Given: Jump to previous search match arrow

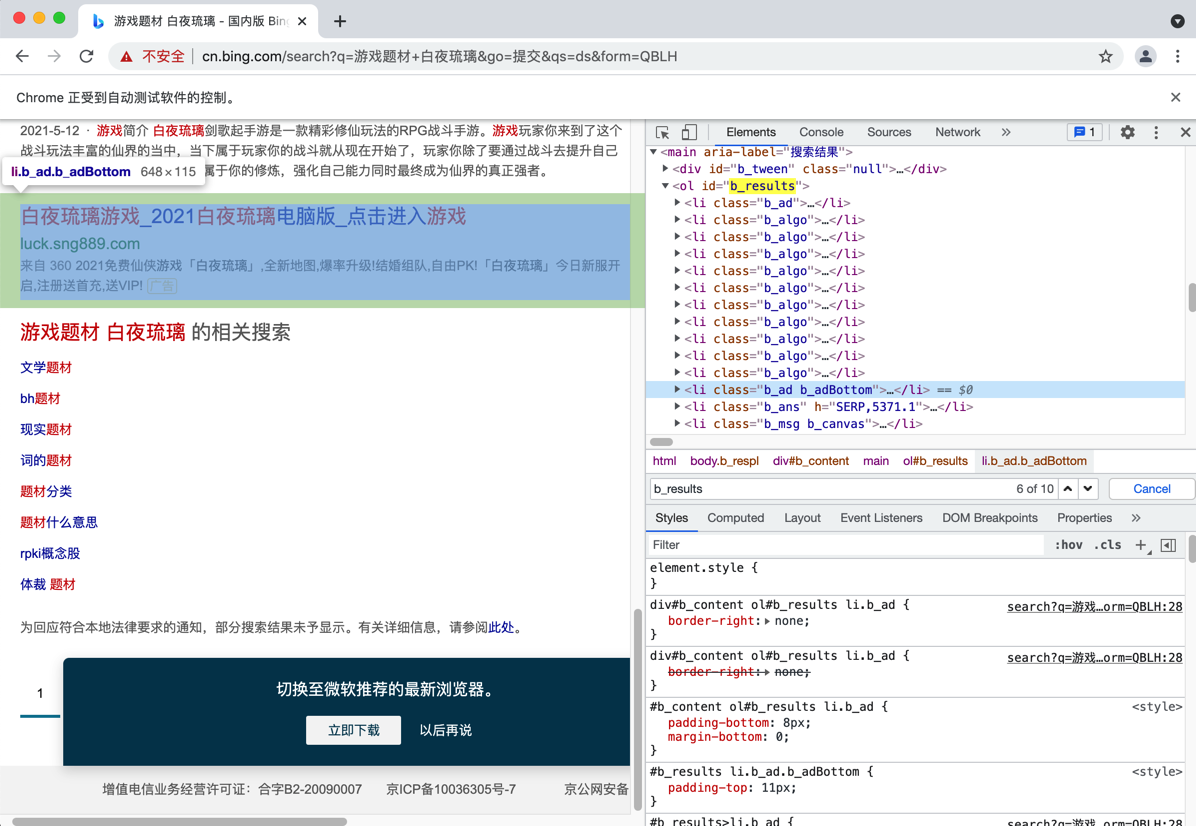Looking at the screenshot, I should [1068, 489].
